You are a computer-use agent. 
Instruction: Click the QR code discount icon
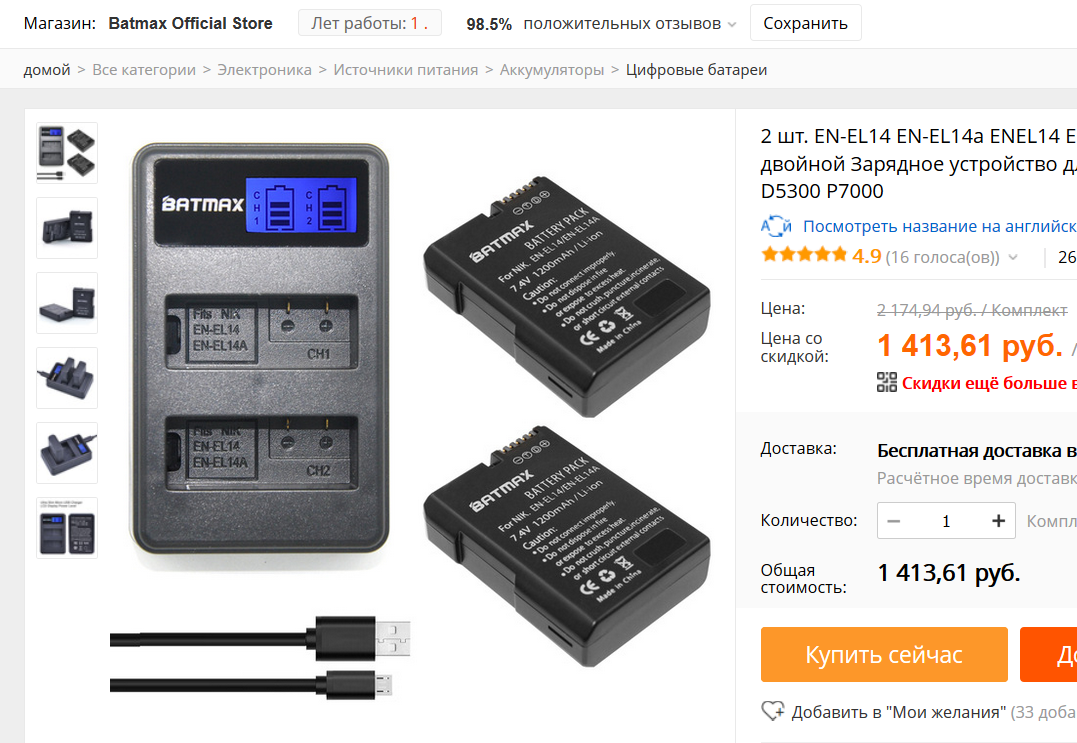point(887,382)
